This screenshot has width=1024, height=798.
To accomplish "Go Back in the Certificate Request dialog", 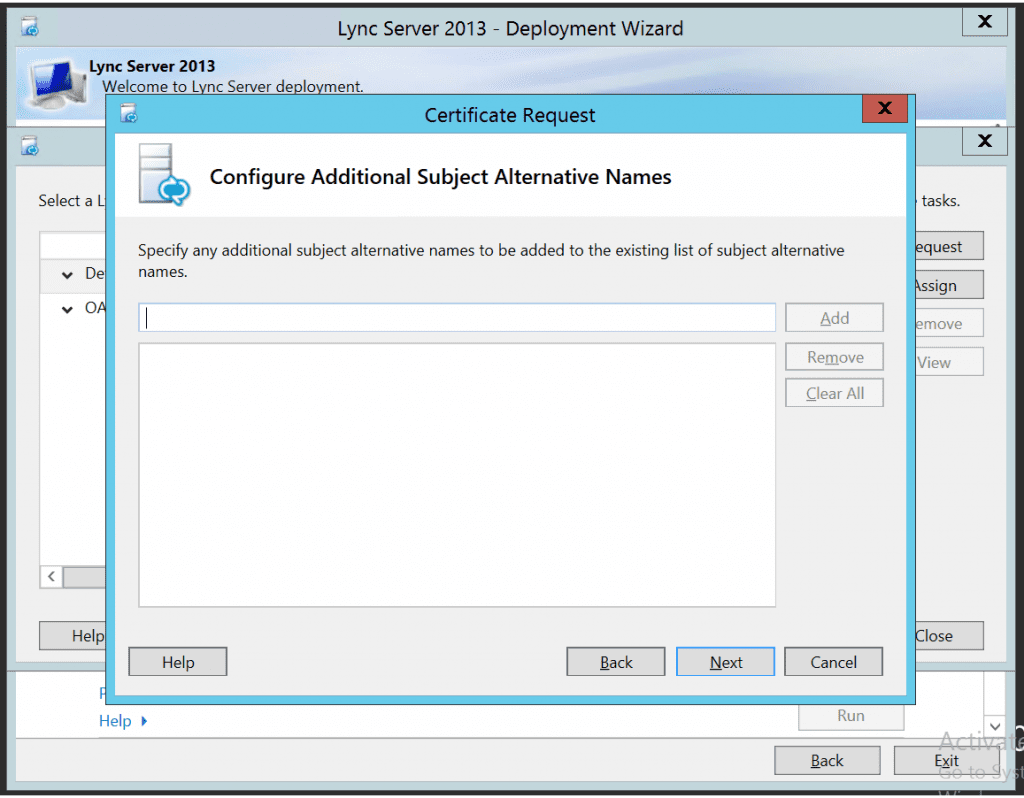I will [616, 662].
